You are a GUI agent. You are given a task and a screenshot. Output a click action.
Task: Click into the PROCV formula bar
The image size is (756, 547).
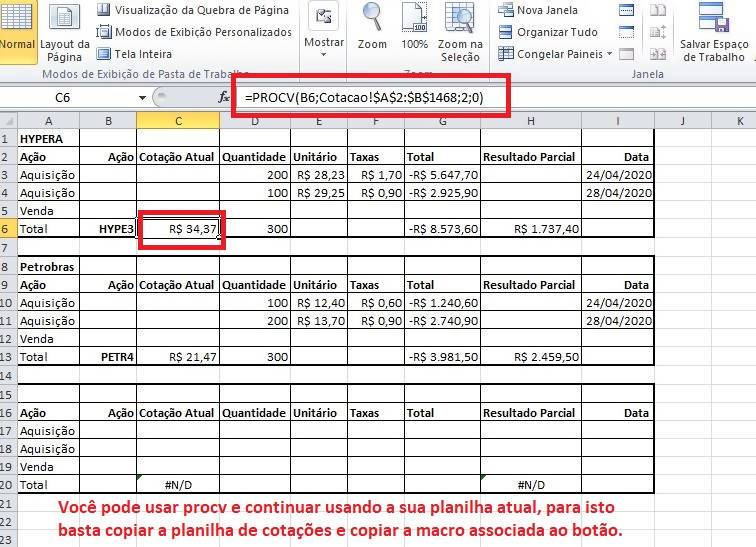(x=370, y=97)
